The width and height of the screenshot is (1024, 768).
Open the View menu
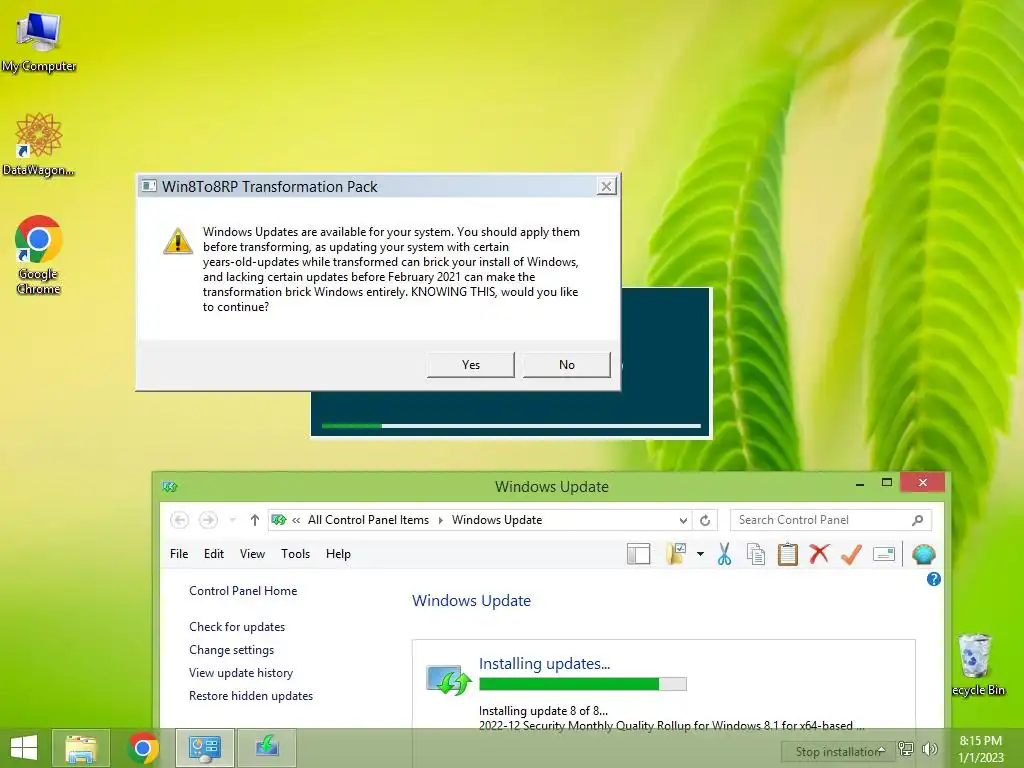[x=252, y=554]
